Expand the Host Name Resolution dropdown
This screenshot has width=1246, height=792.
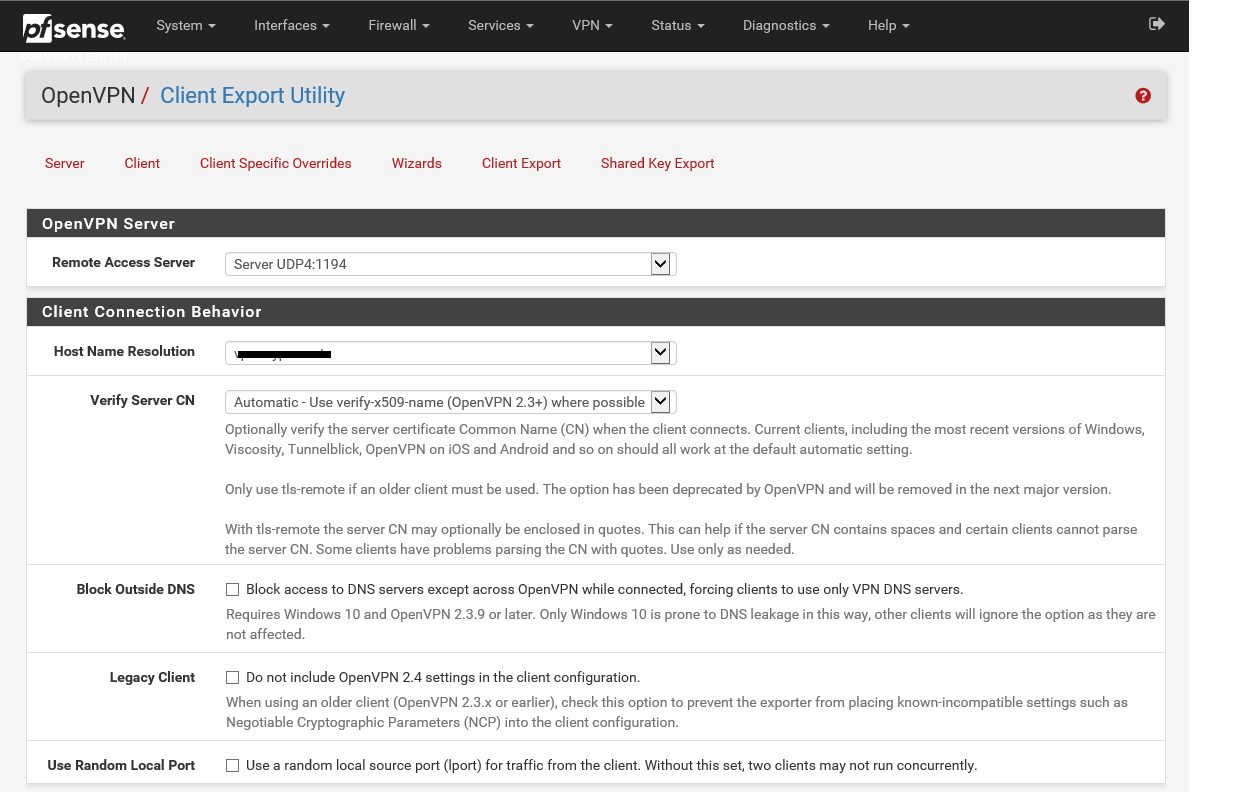pos(450,353)
